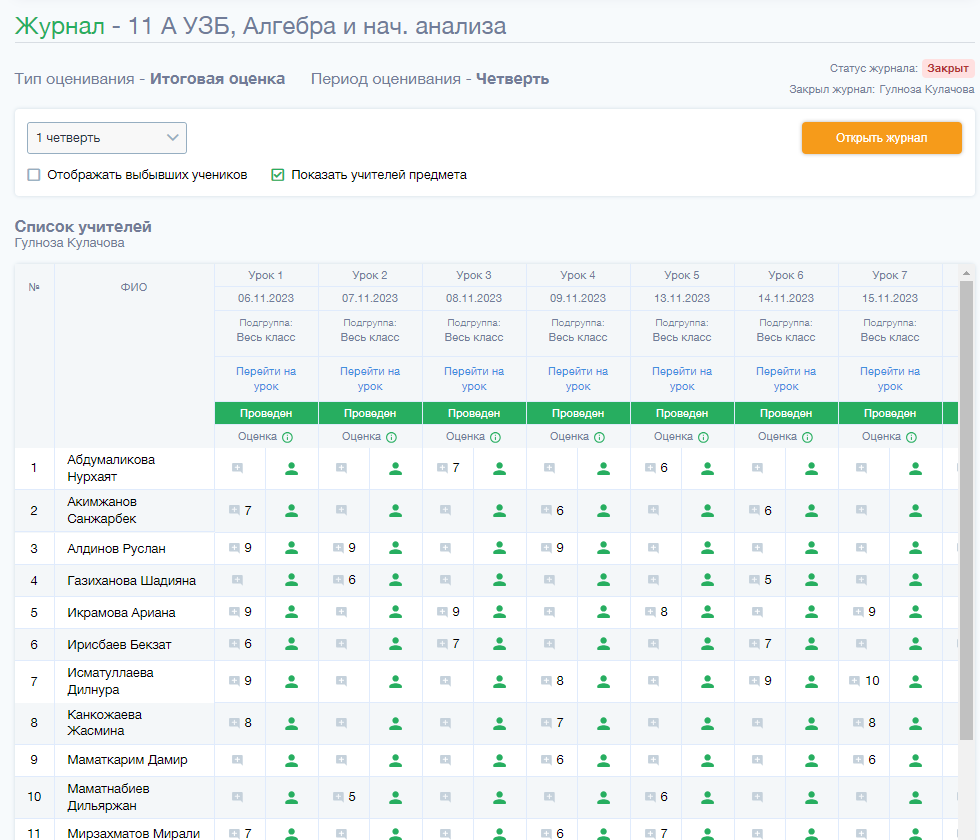Select grade 7 for Абдумаликова Нурхаят, Урок 3

pos(456,468)
